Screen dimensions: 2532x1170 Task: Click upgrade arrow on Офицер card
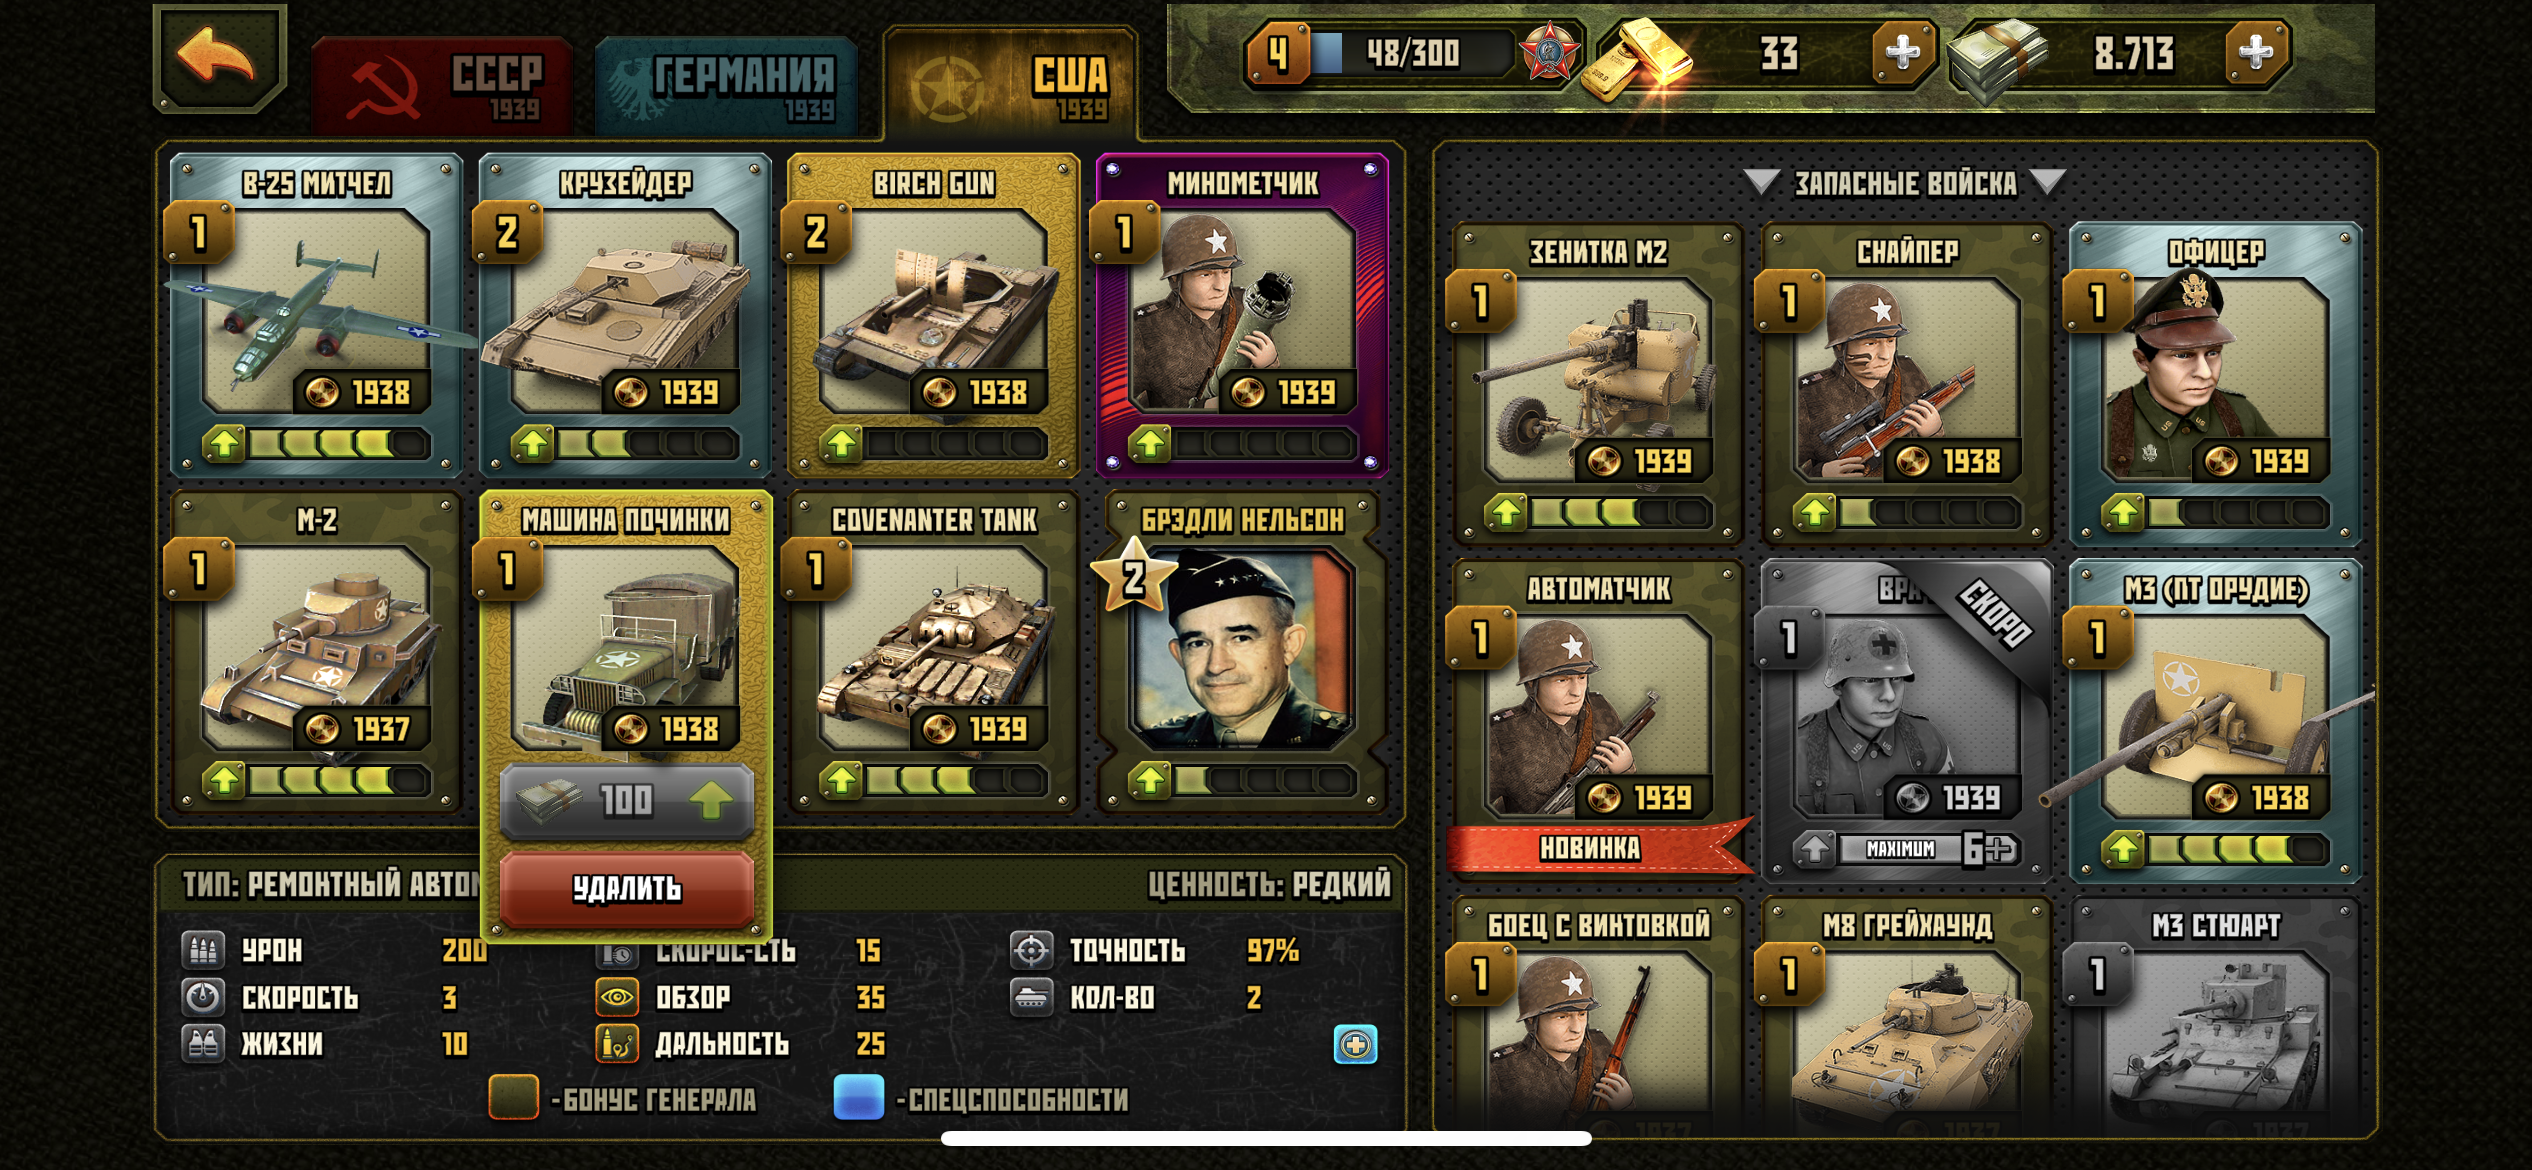pyautogui.click(x=2123, y=513)
